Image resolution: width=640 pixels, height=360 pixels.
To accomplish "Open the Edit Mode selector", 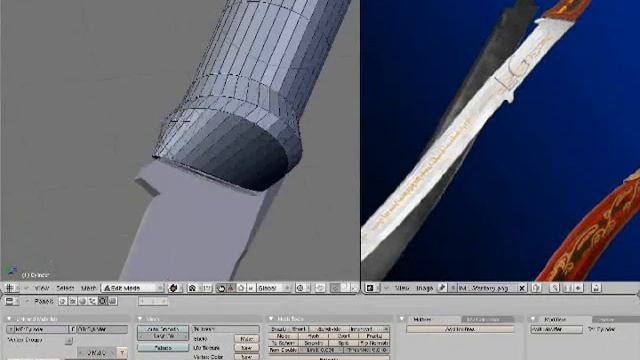I will [x=133, y=288].
